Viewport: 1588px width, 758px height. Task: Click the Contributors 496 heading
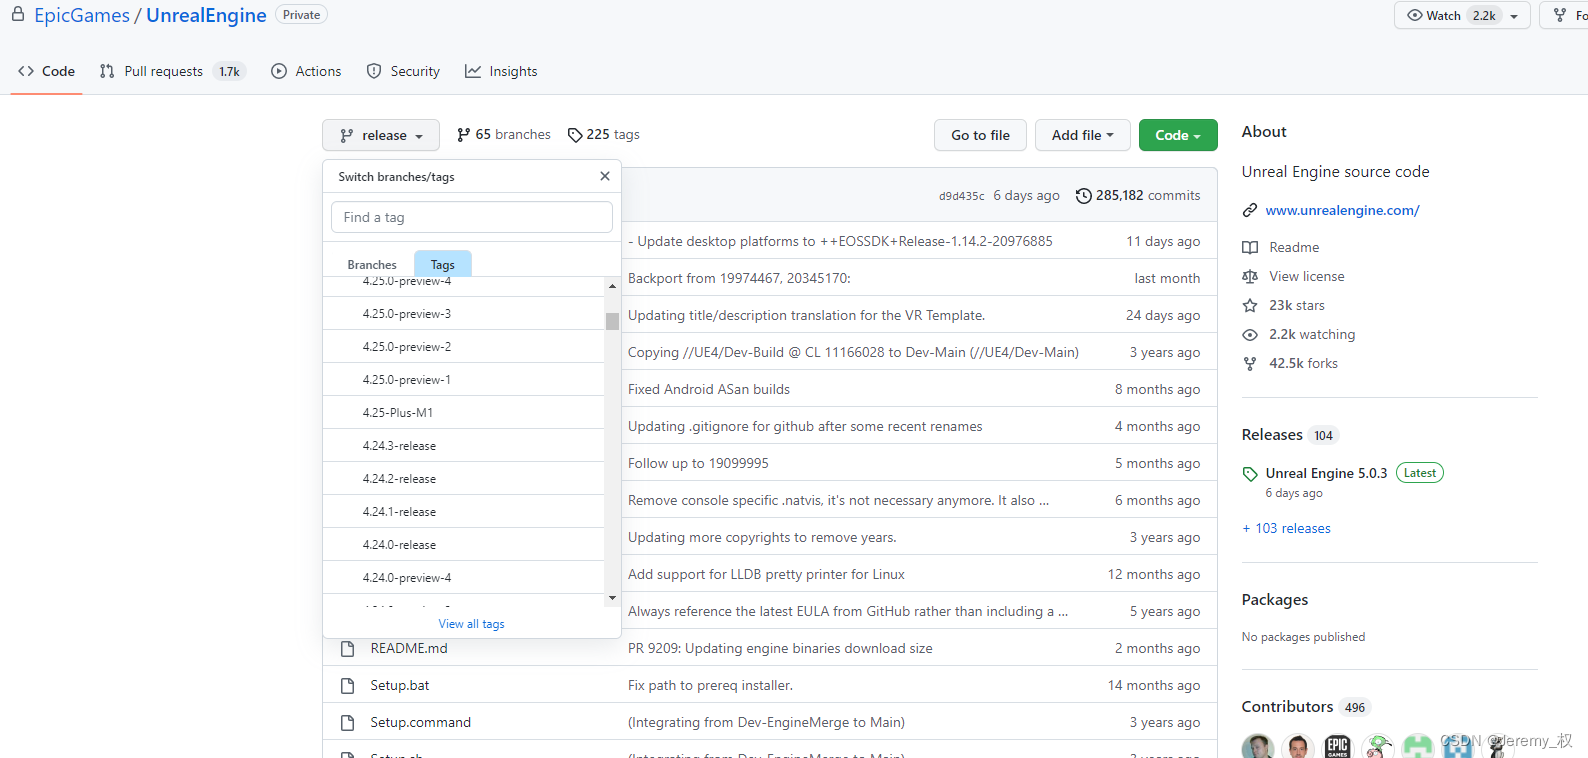tap(1304, 707)
